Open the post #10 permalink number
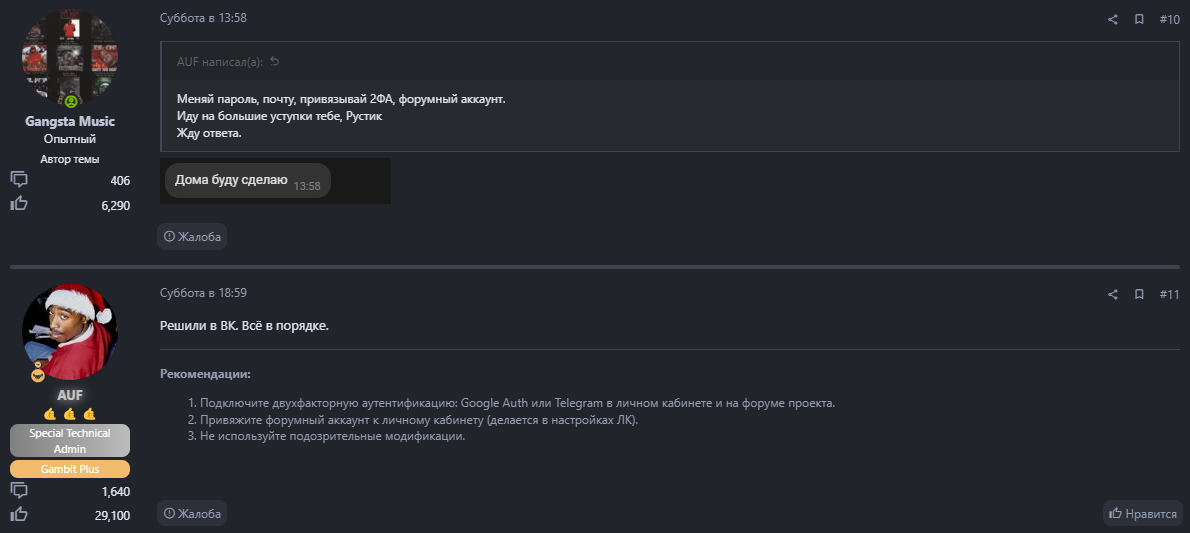This screenshot has width=1190, height=533. 1169,19
